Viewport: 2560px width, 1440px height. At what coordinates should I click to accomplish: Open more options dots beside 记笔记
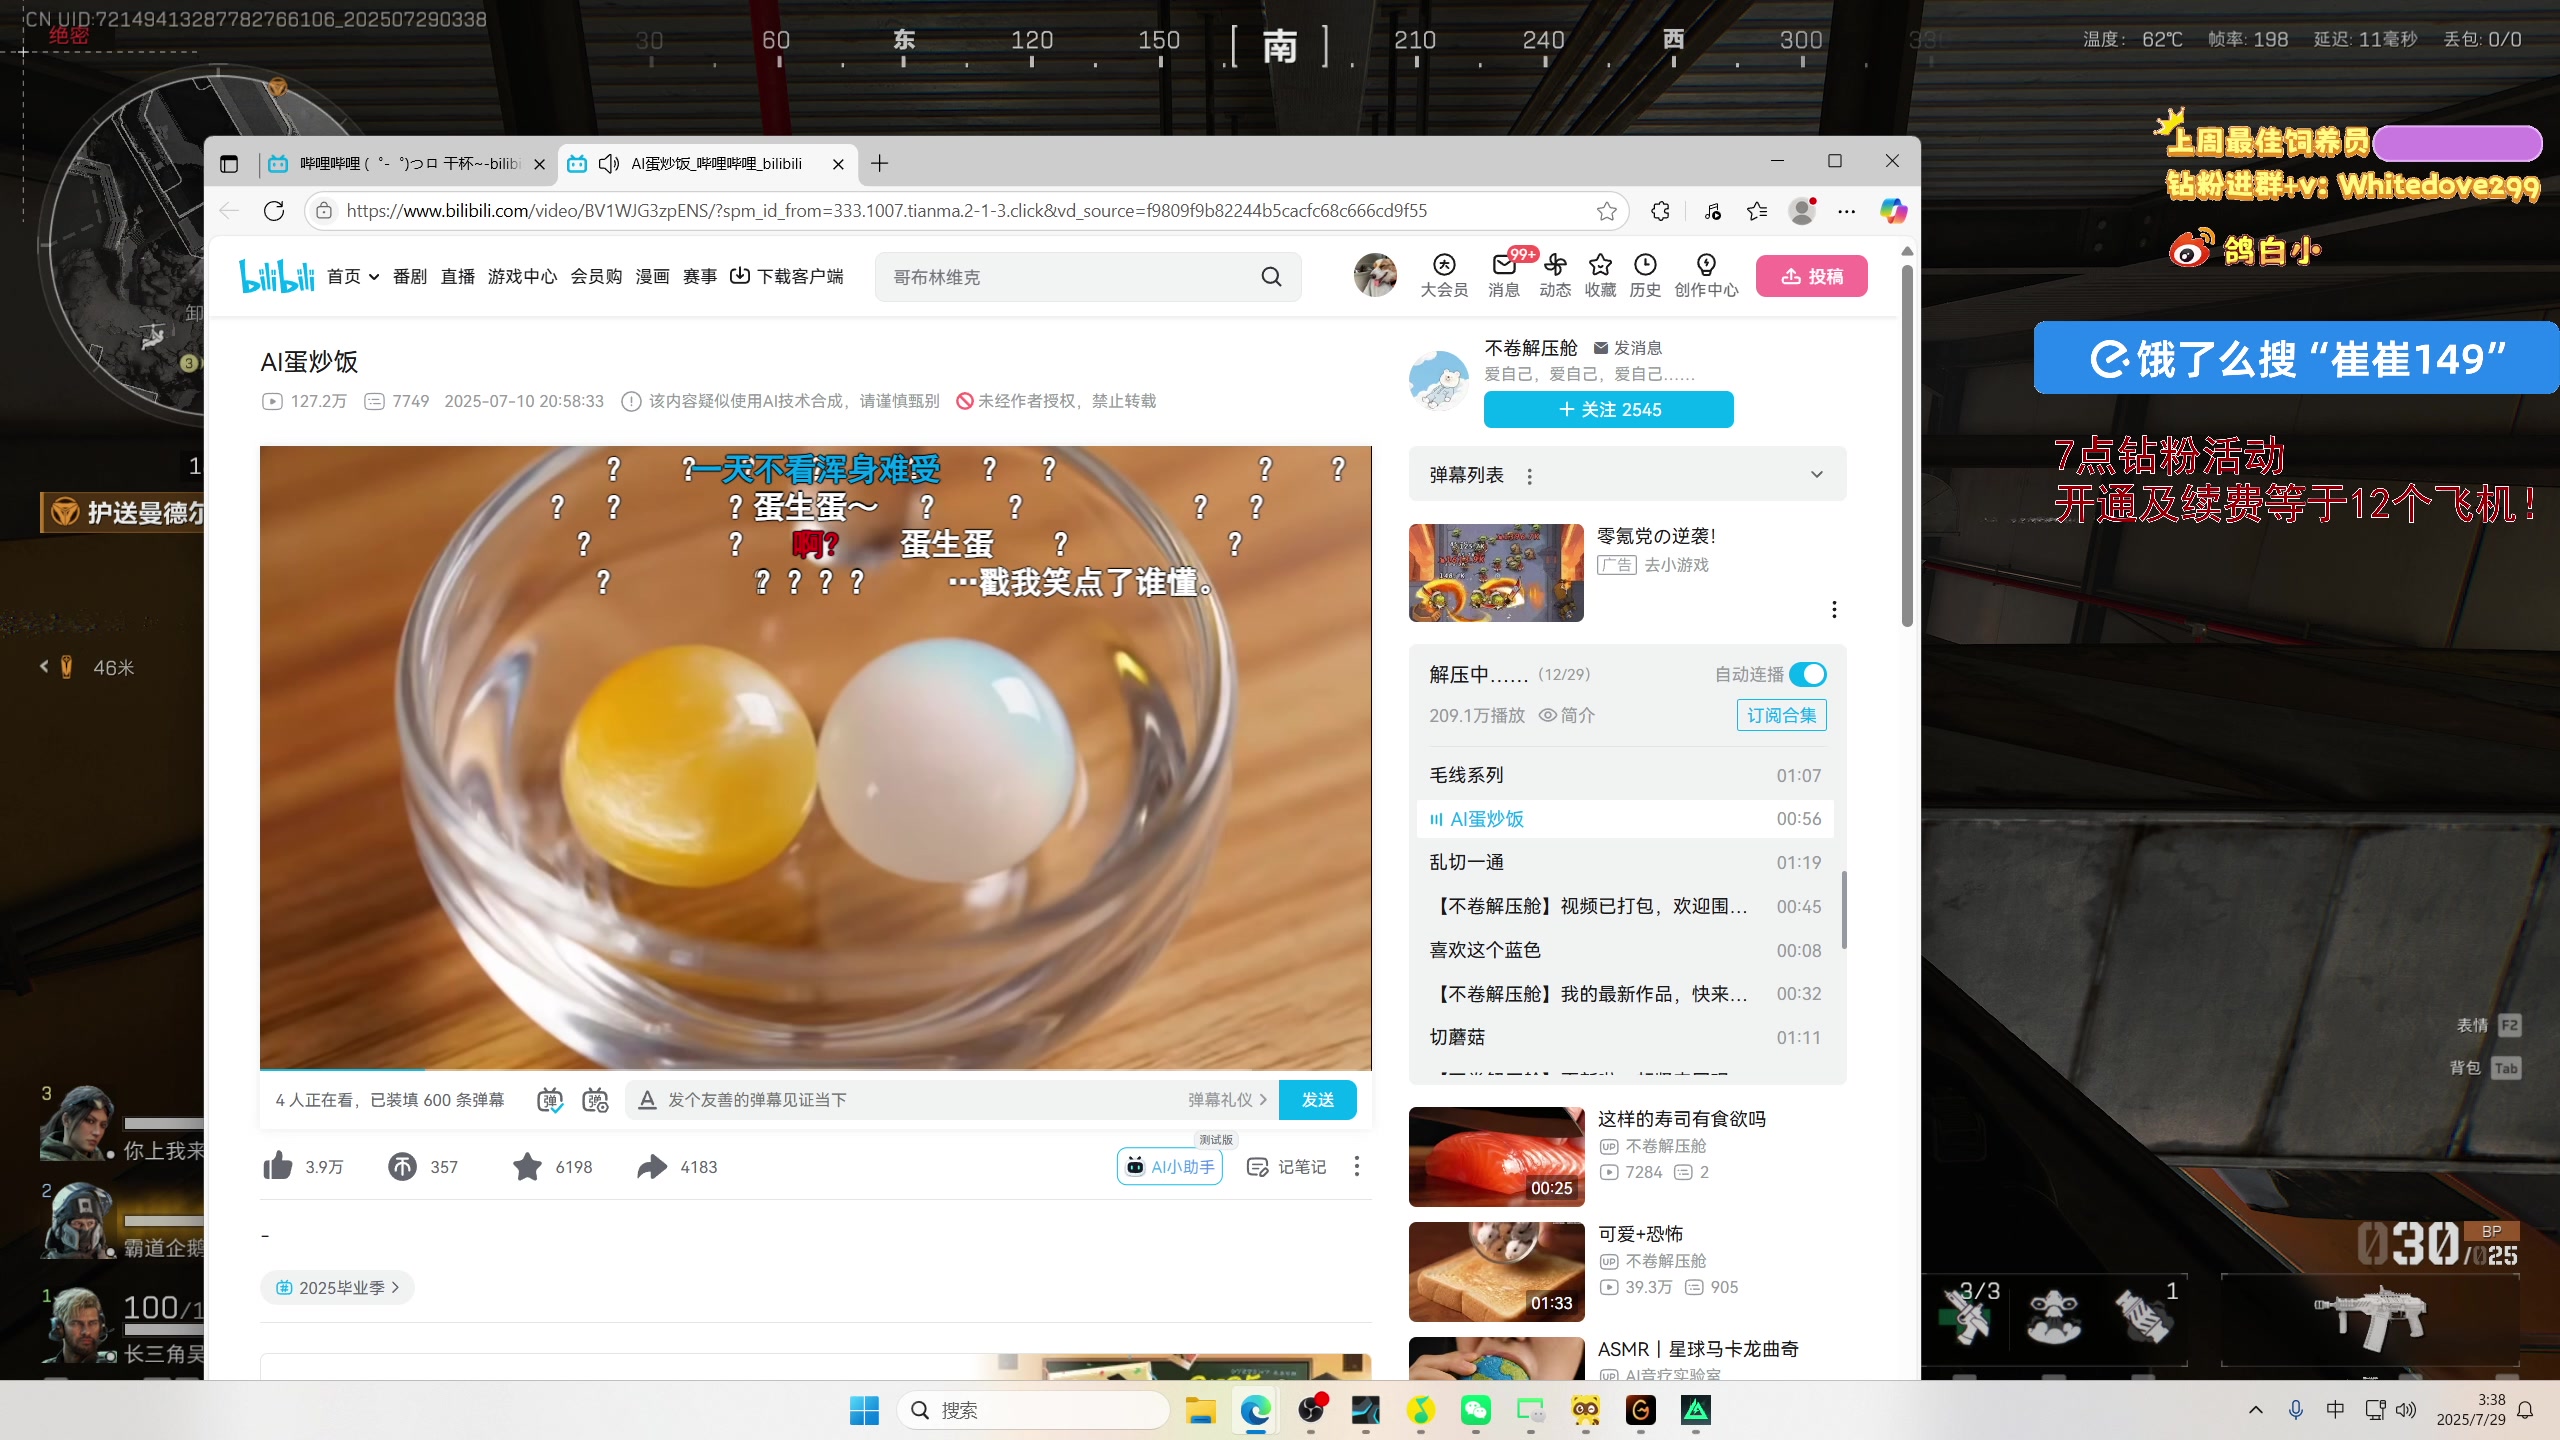click(1357, 1166)
